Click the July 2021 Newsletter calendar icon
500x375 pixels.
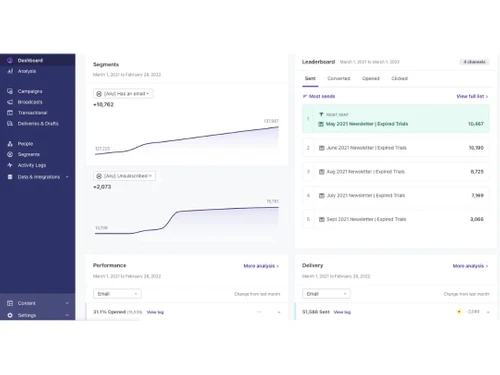(x=322, y=195)
